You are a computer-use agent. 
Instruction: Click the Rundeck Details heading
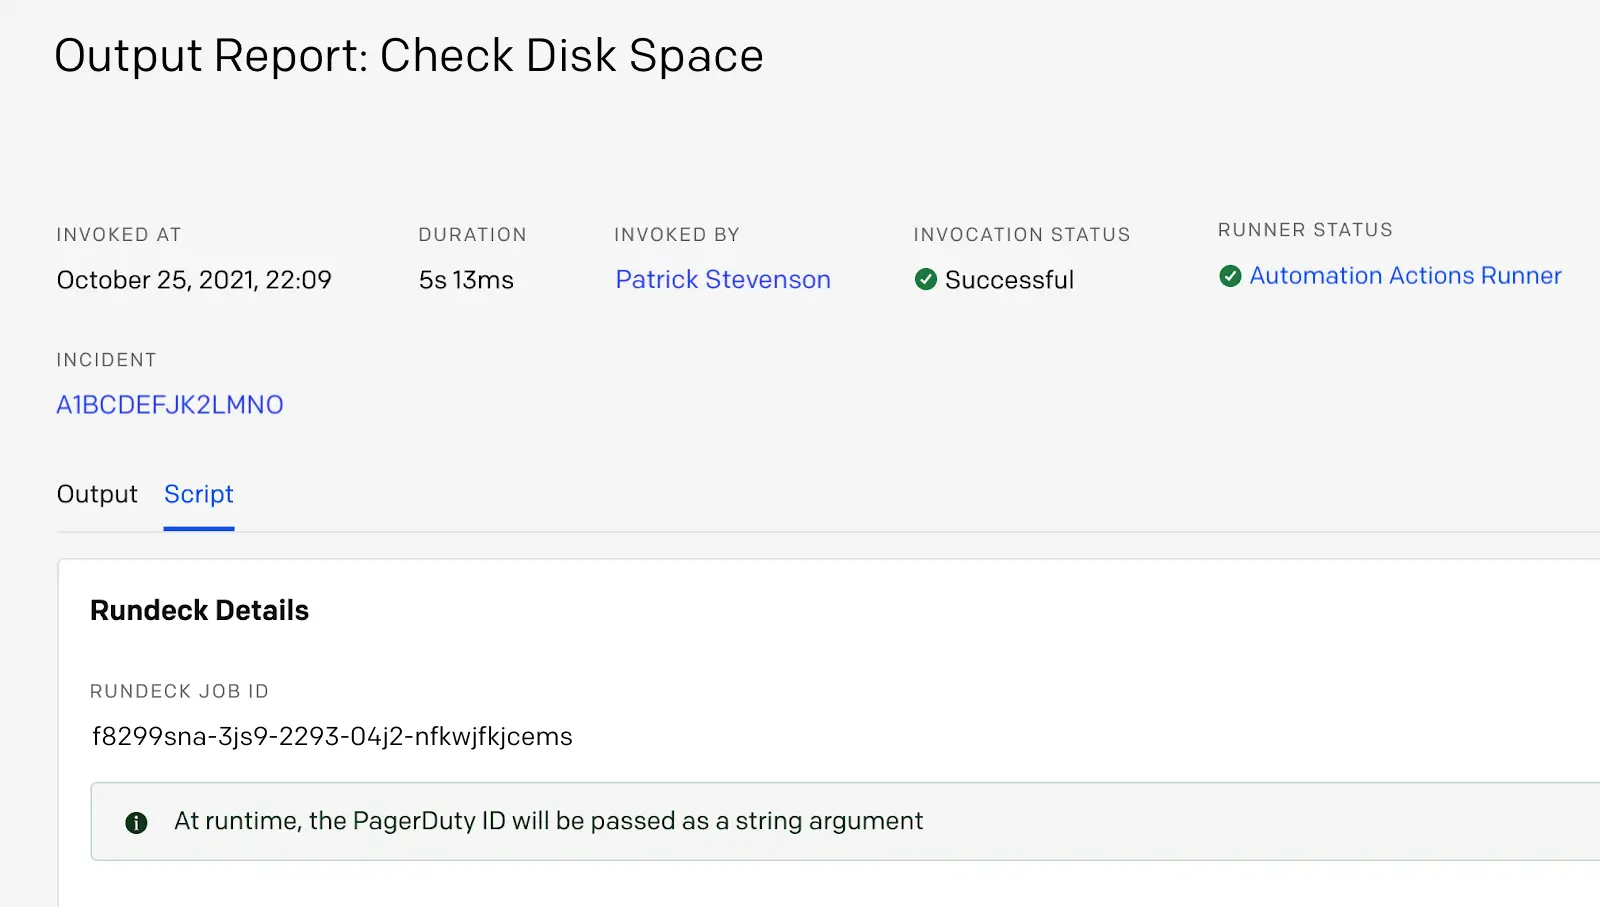click(x=199, y=611)
